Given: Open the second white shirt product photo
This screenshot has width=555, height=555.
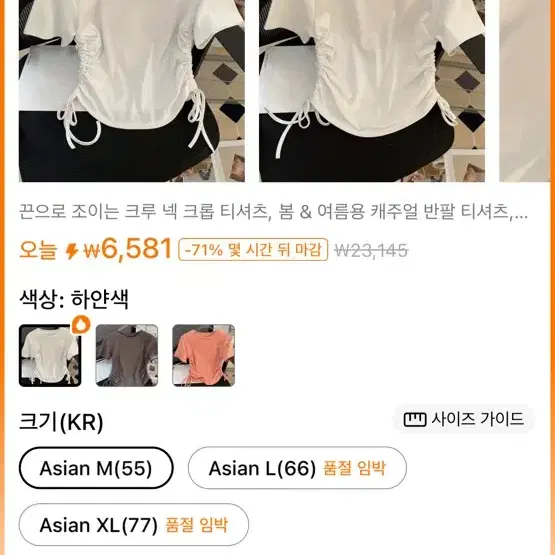Looking at the screenshot, I should [x=372, y=91].
